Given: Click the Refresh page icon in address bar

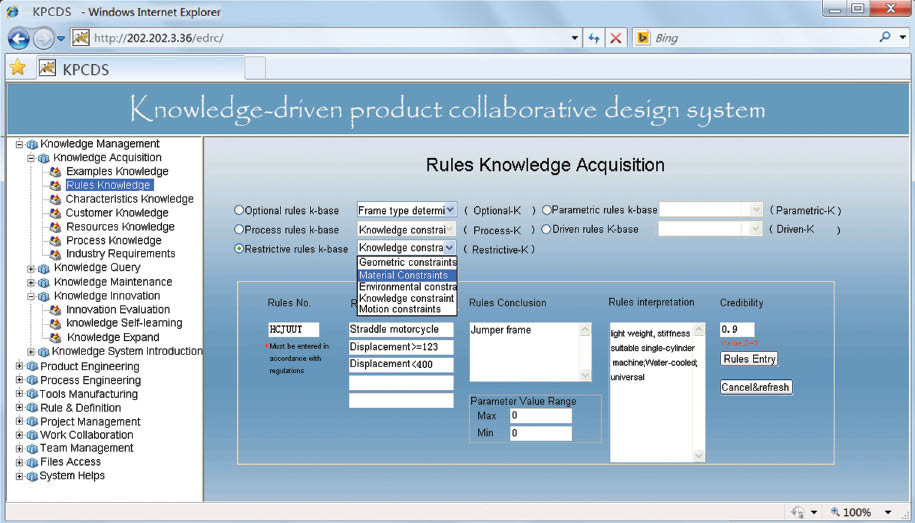Looking at the screenshot, I should [x=594, y=38].
